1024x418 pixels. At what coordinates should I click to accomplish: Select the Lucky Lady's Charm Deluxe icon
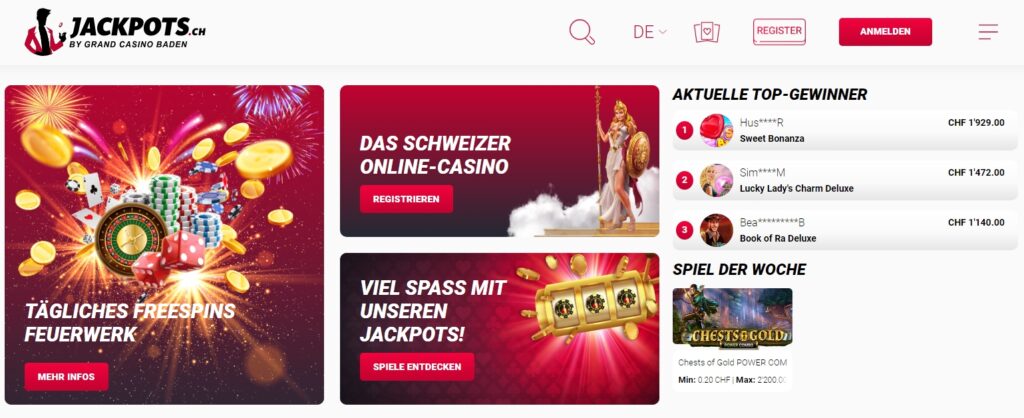(x=716, y=180)
